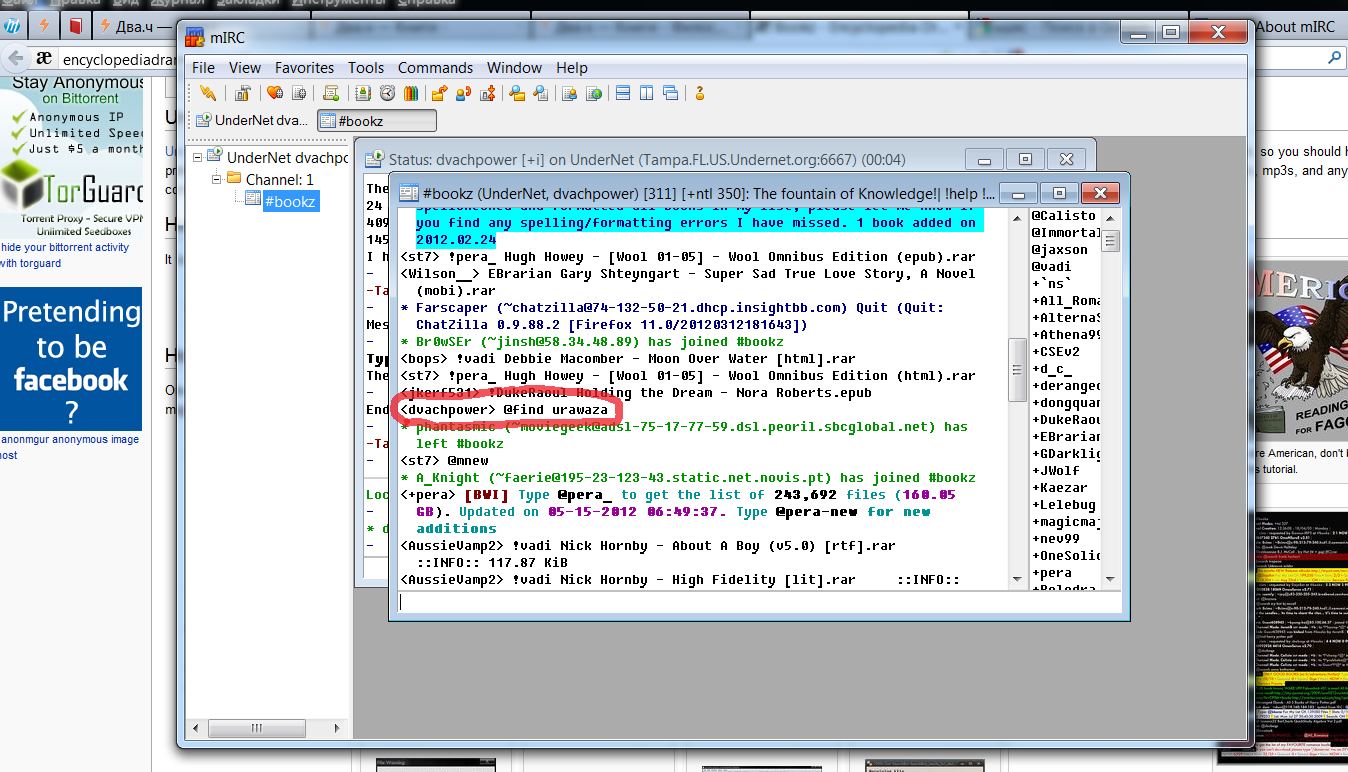1348x772 pixels.
Task: Open the Notify List toolbar icon
Action: tap(570, 93)
